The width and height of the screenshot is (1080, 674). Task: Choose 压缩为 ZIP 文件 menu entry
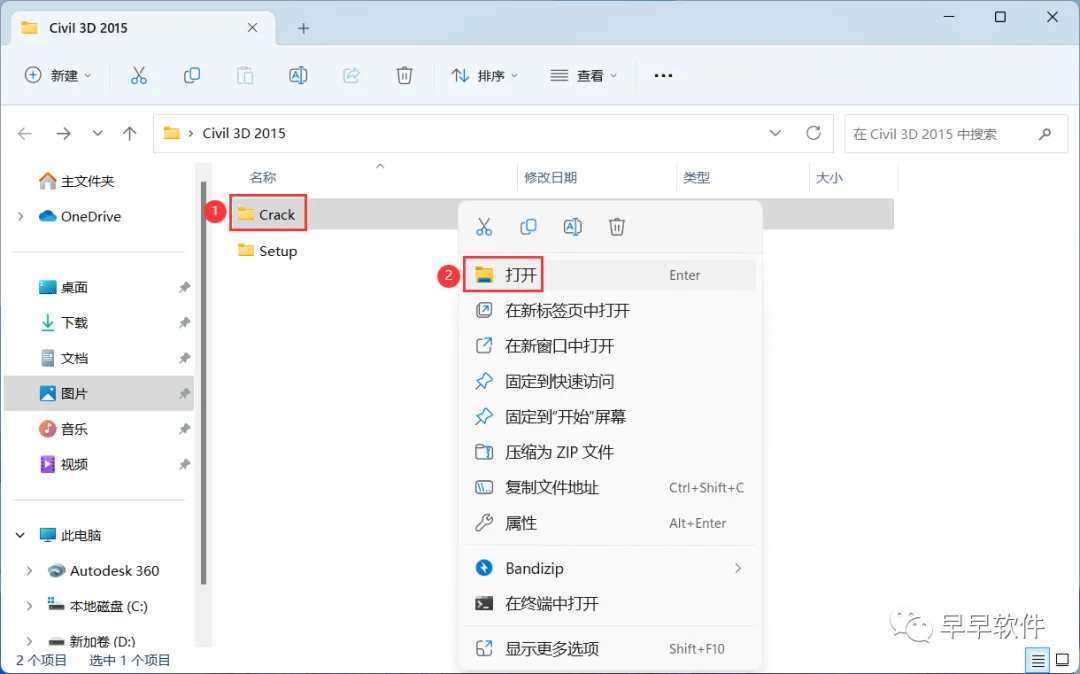pyautogui.click(x=610, y=452)
